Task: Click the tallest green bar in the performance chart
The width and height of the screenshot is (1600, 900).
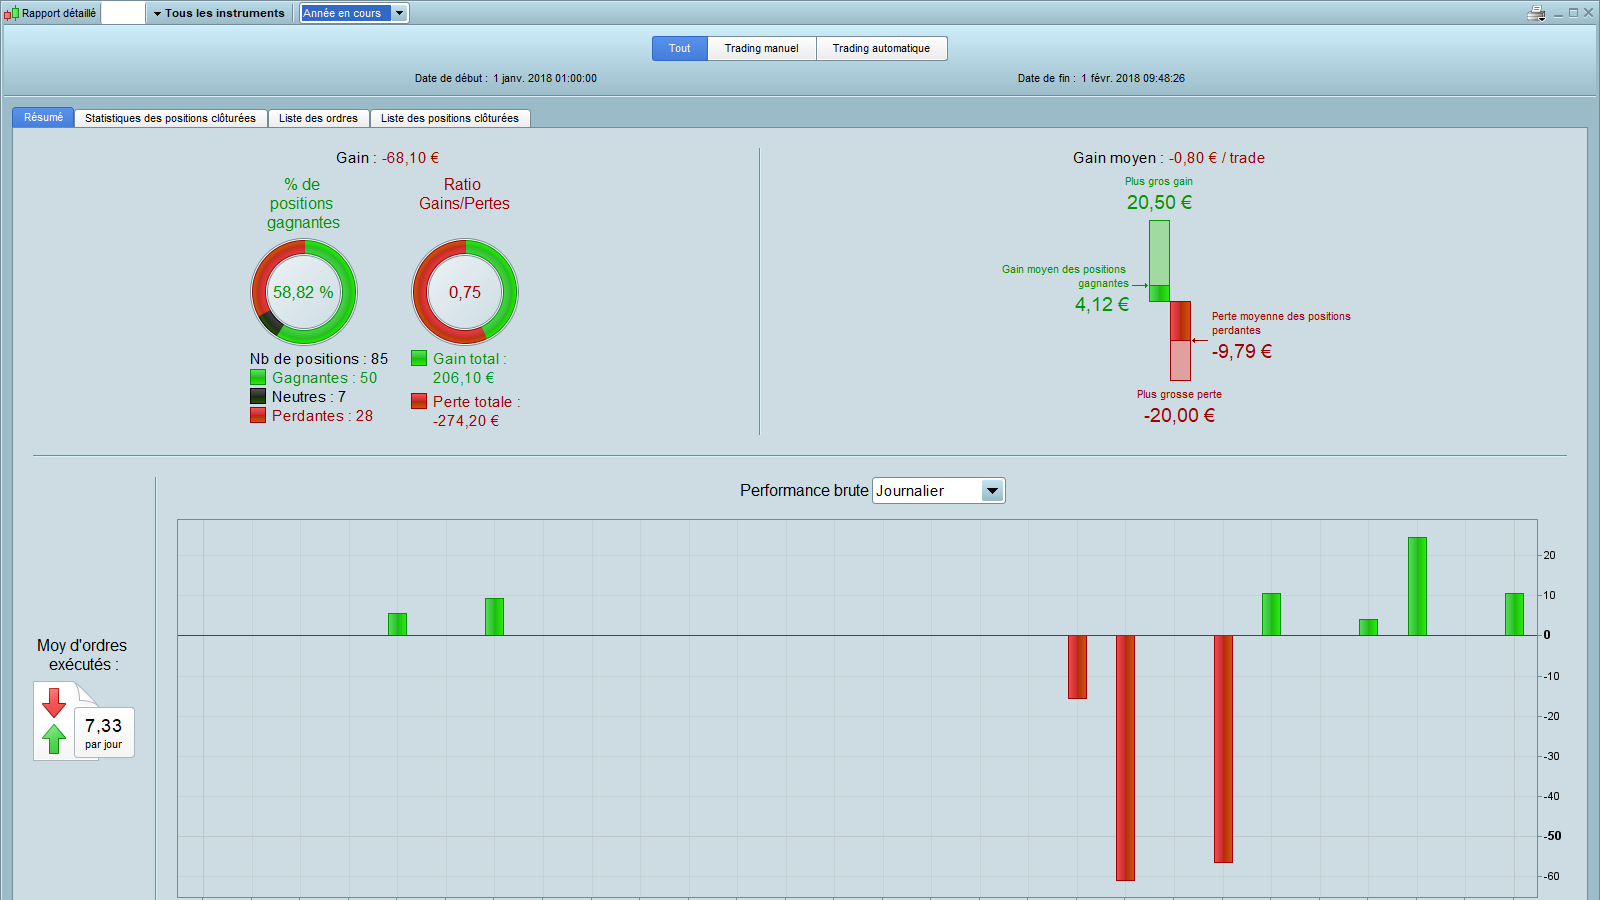Action: click(1417, 586)
